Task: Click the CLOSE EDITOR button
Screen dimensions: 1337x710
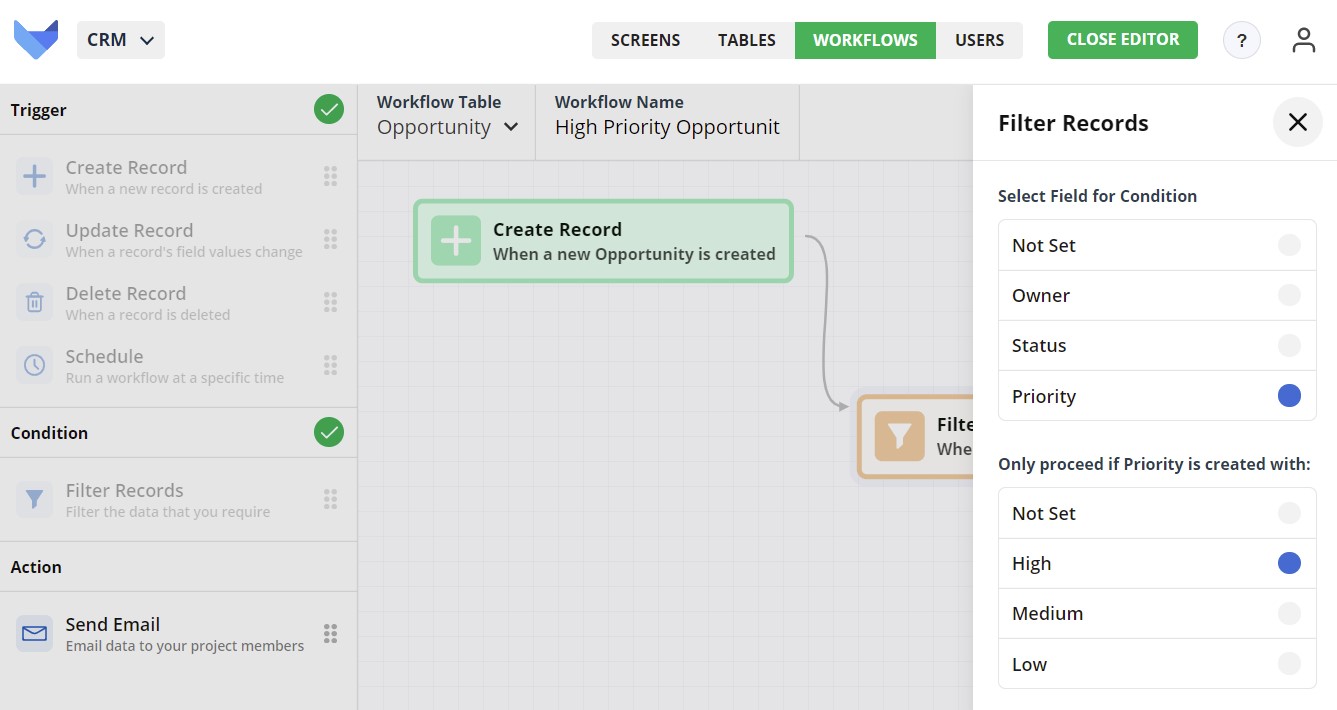Action: click(1123, 40)
